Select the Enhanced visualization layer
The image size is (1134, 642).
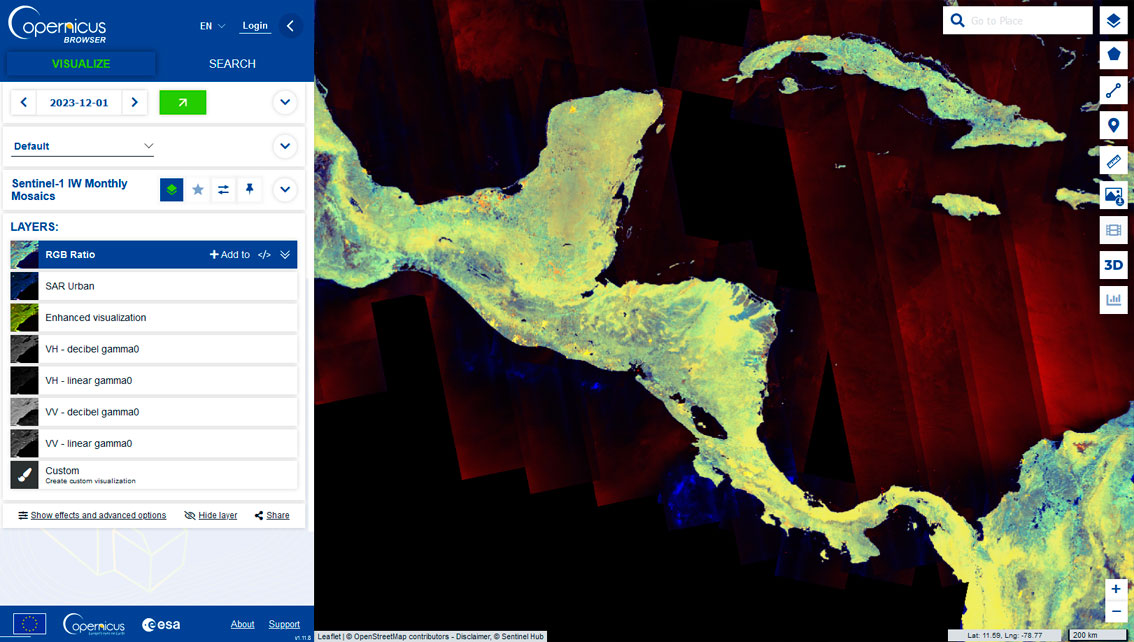coord(154,317)
